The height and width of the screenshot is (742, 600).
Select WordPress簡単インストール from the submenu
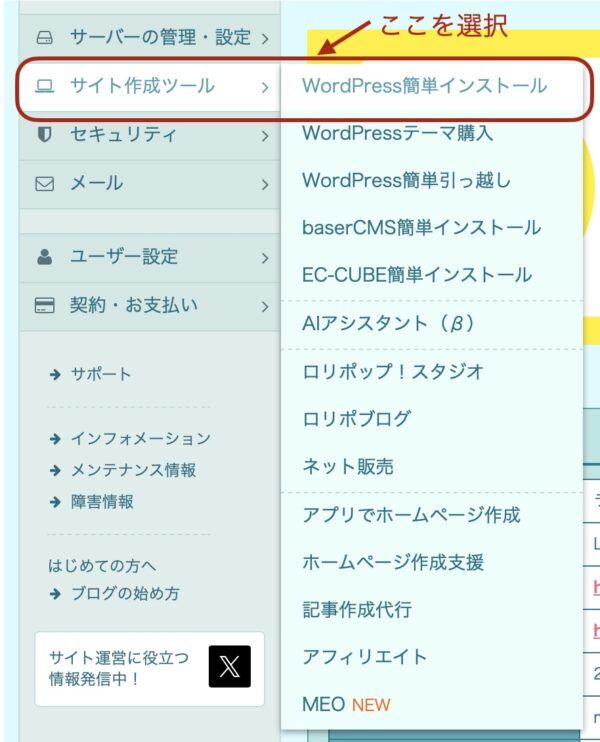point(424,86)
